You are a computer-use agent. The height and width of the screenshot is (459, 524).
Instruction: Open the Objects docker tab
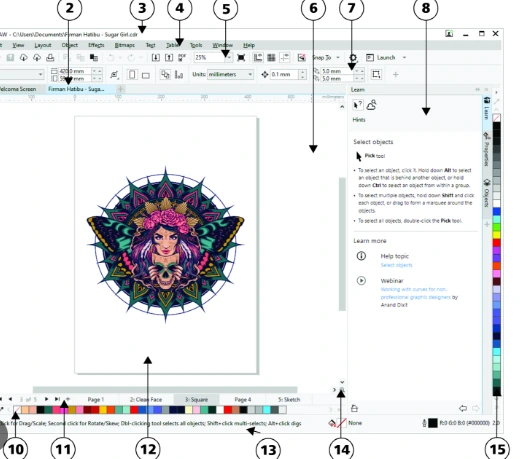click(x=487, y=193)
